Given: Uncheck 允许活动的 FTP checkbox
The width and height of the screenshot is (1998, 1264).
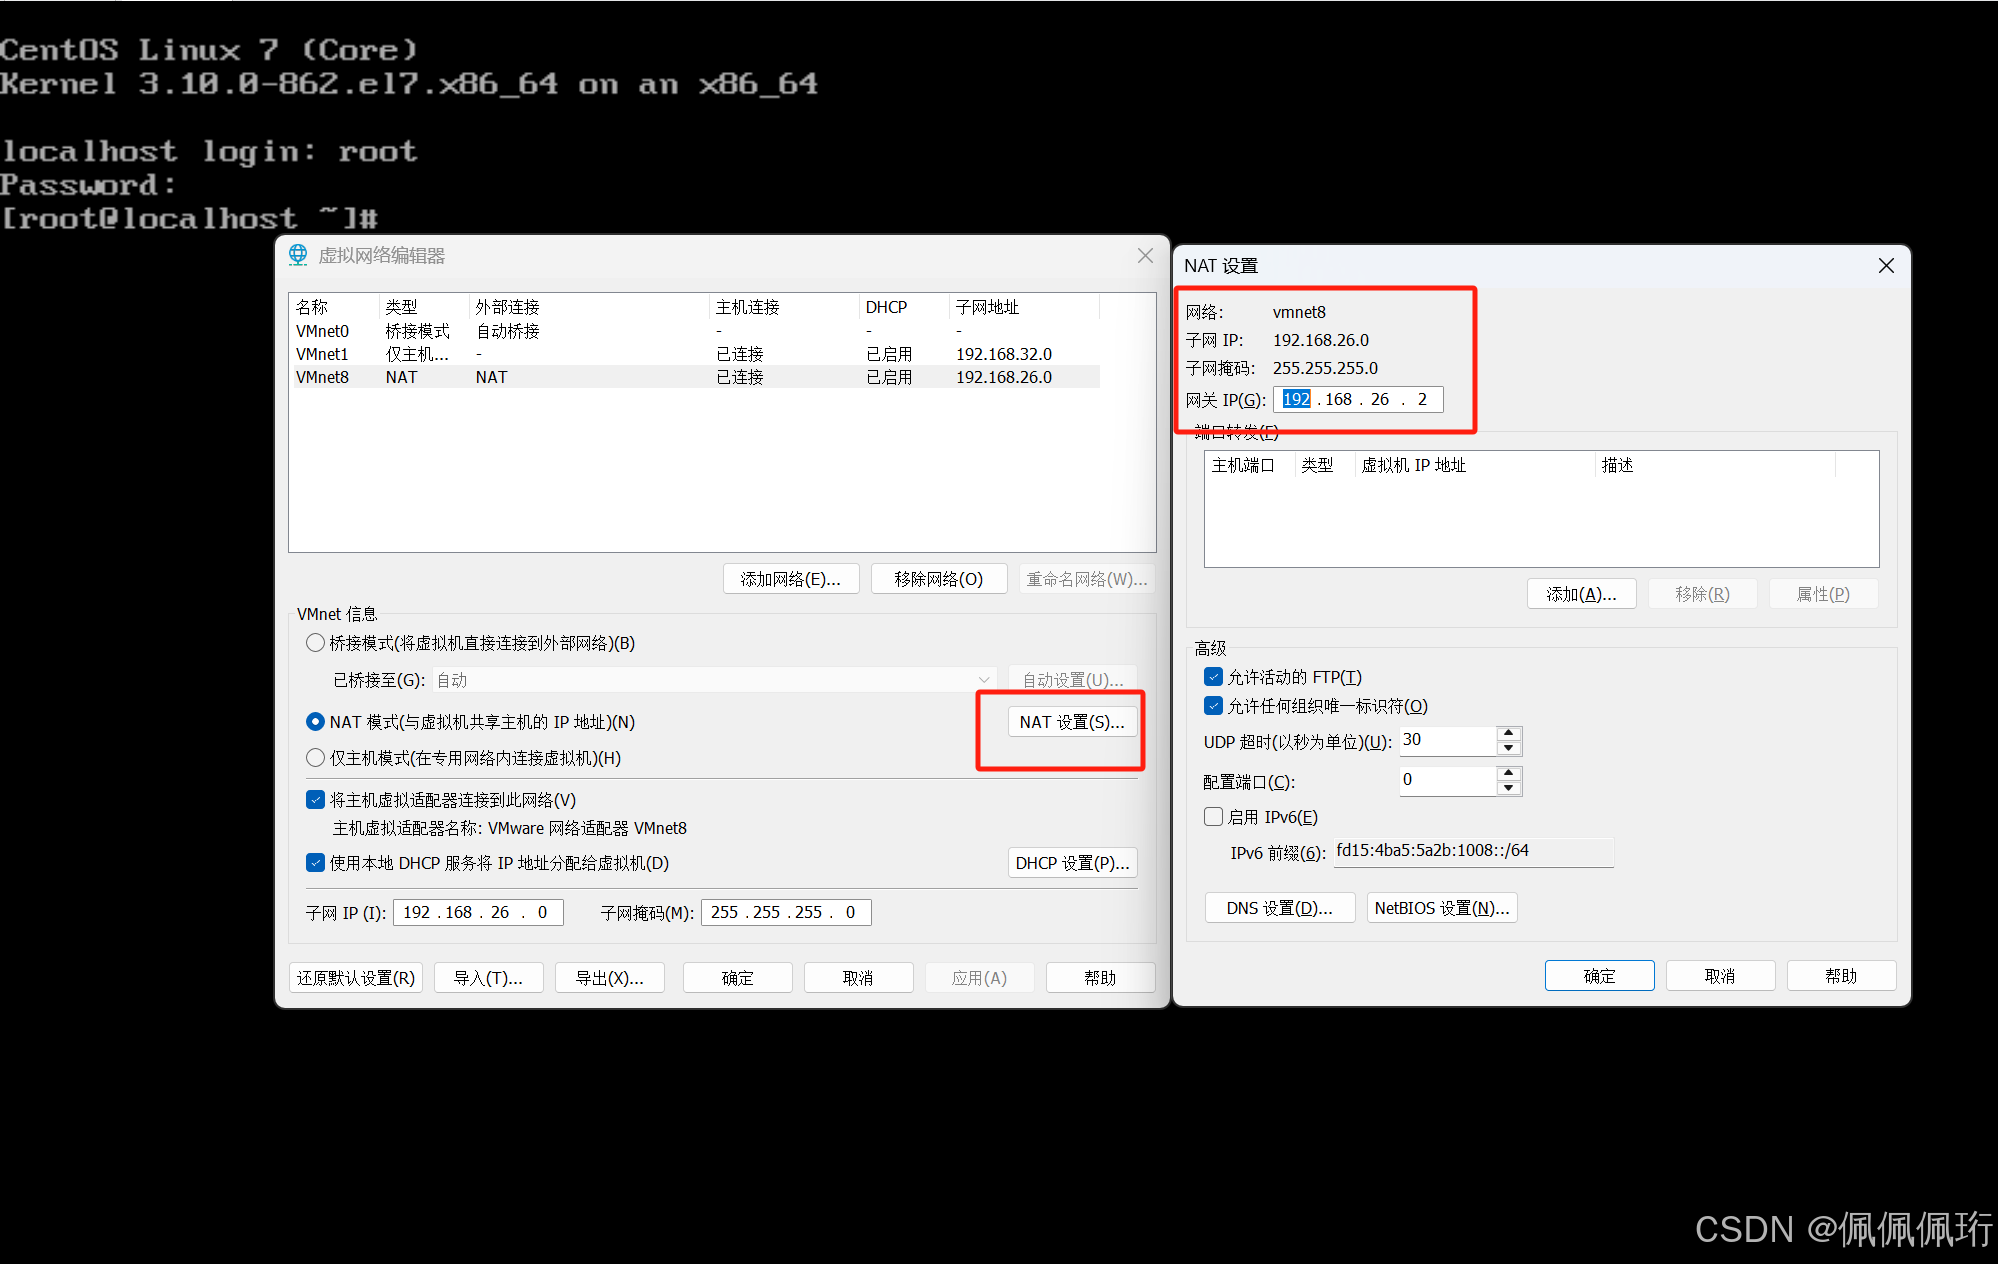Looking at the screenshot, I should [x=1213, y=677].
